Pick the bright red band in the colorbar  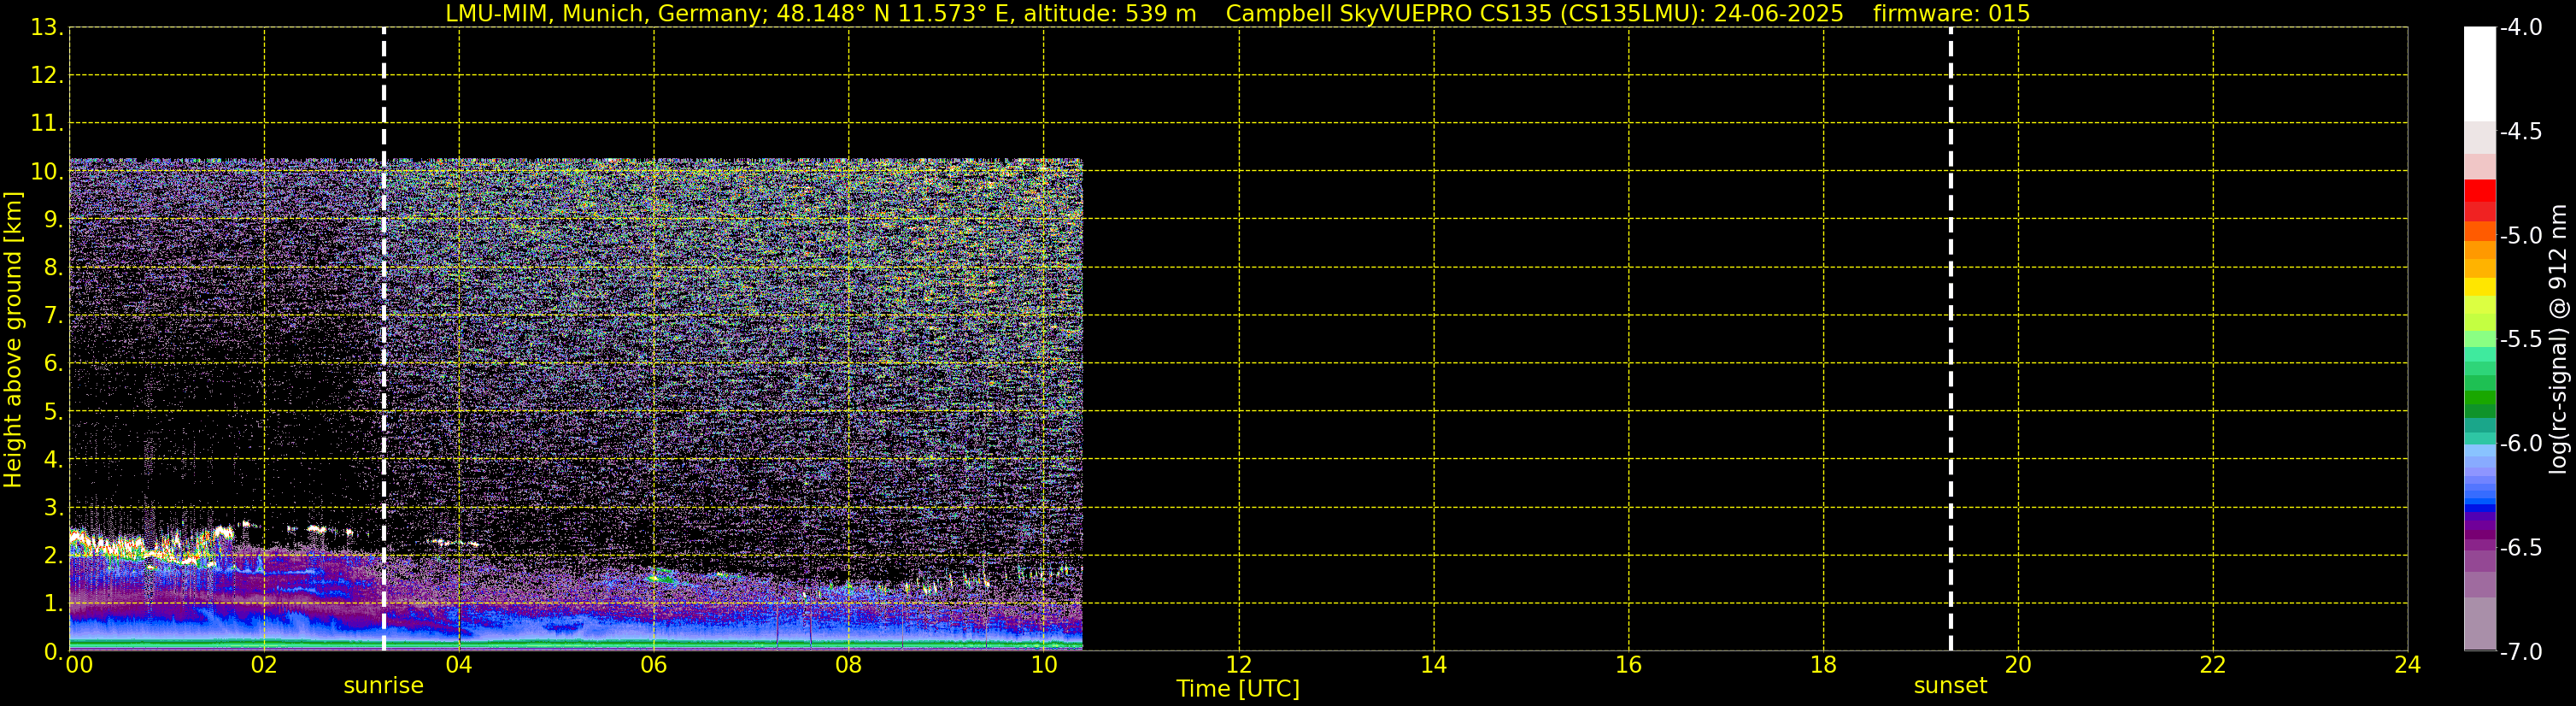point(2480,191)
